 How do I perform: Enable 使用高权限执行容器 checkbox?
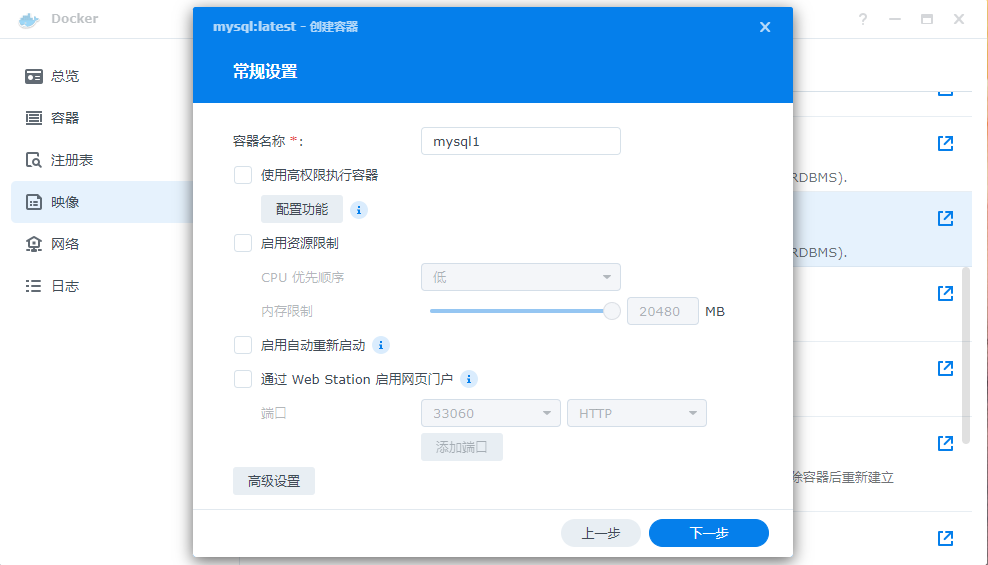click(x=243, y=175)
